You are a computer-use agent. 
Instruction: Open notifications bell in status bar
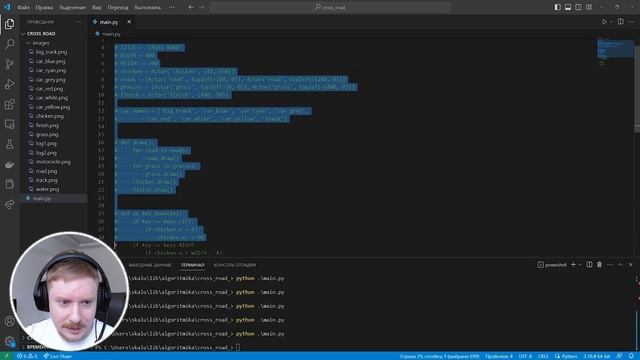[x=631, y=356]
